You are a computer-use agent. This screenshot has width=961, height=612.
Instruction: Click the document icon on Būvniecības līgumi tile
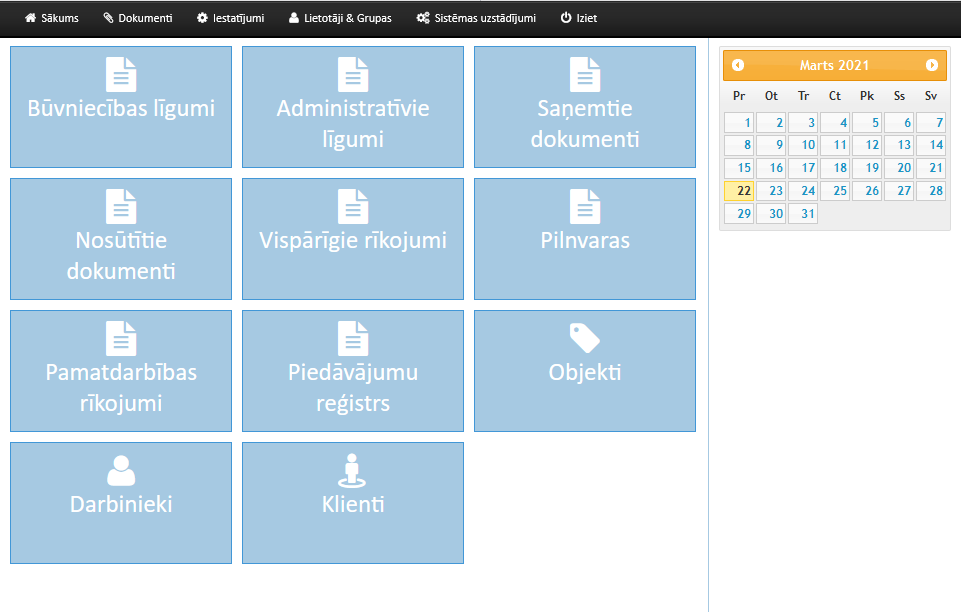point(121,75)
